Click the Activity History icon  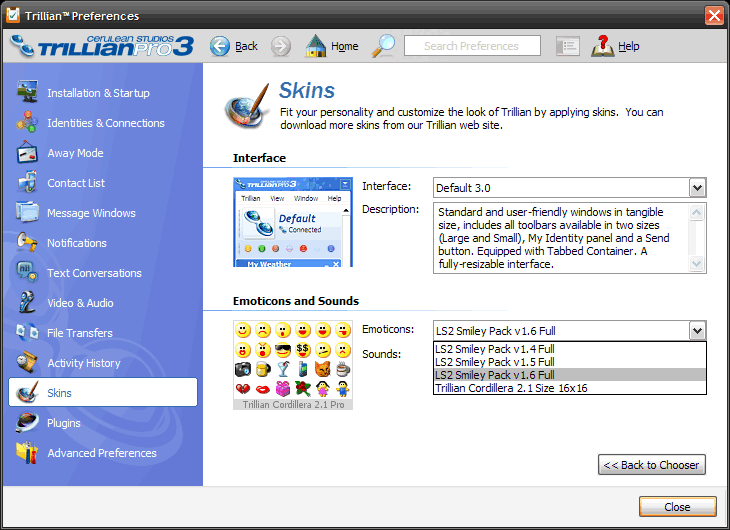(27, 362)
